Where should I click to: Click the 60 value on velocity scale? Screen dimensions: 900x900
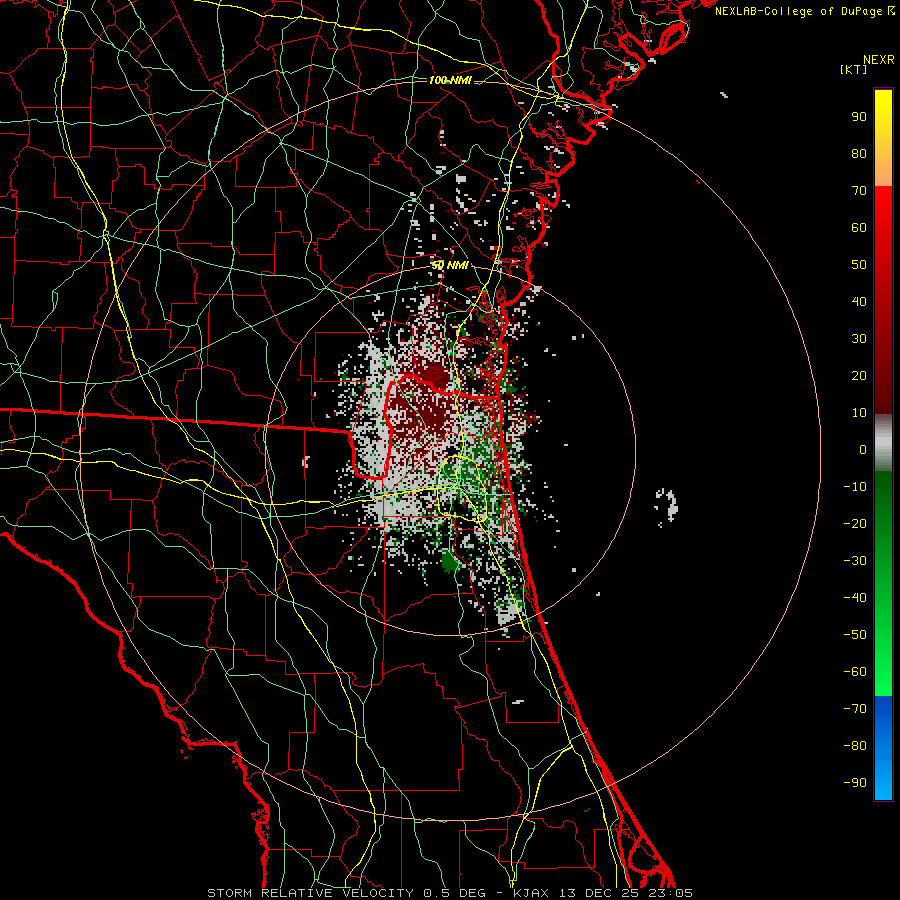(x=859, y=227)
